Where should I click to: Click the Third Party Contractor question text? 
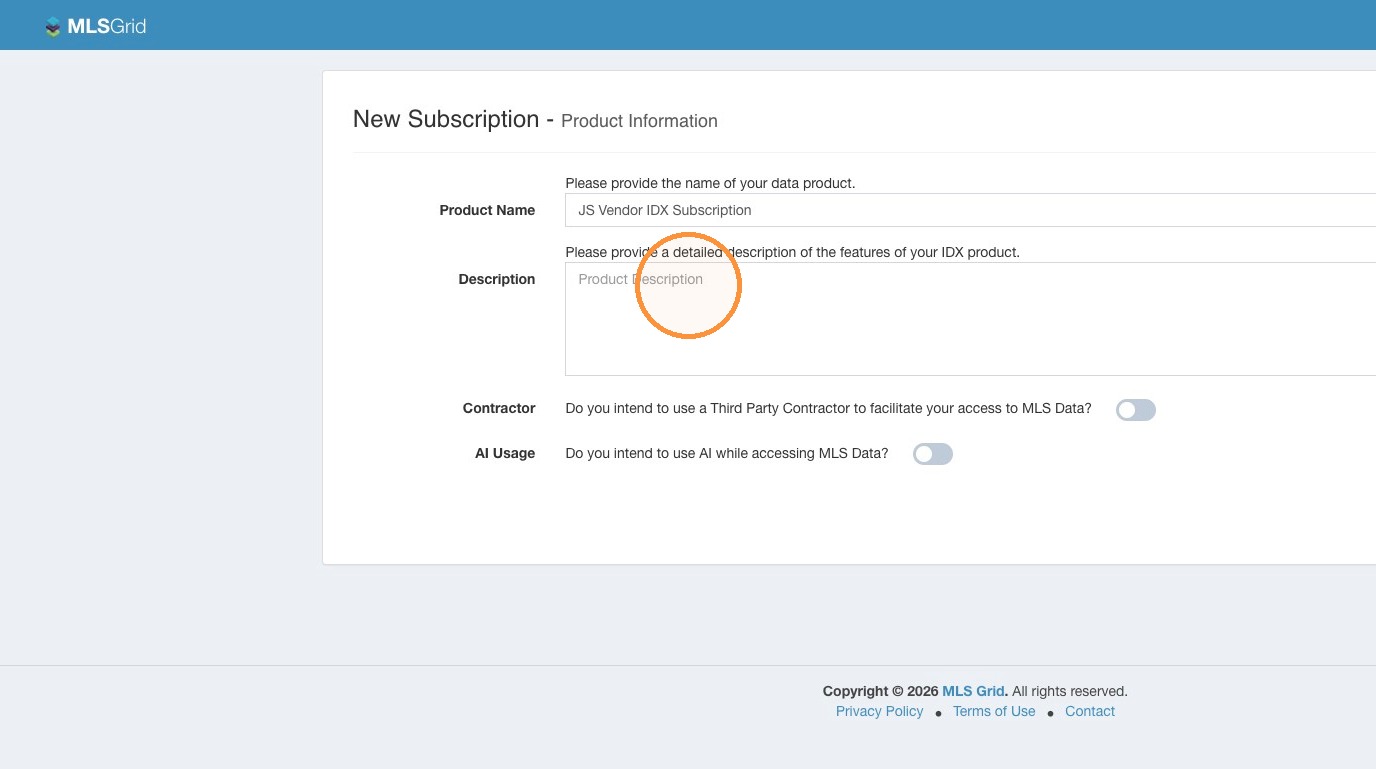(828, 408)
